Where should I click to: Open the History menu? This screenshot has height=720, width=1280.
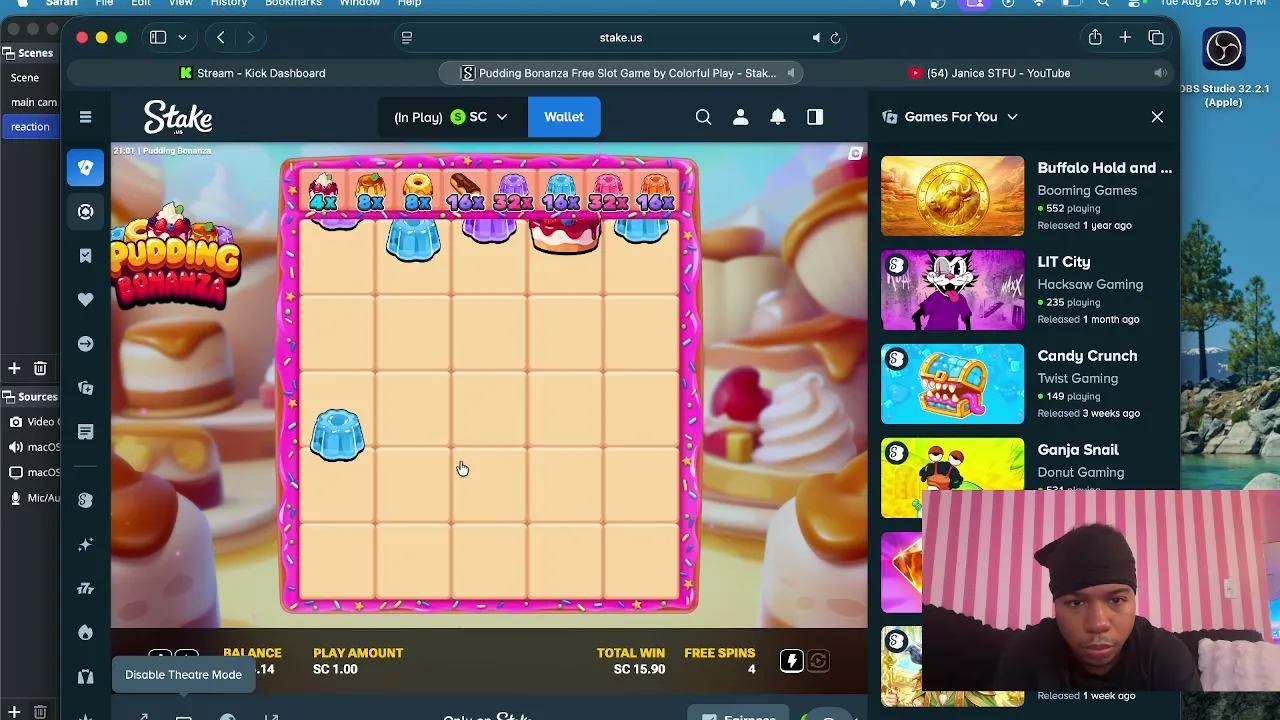pos(229,4)
